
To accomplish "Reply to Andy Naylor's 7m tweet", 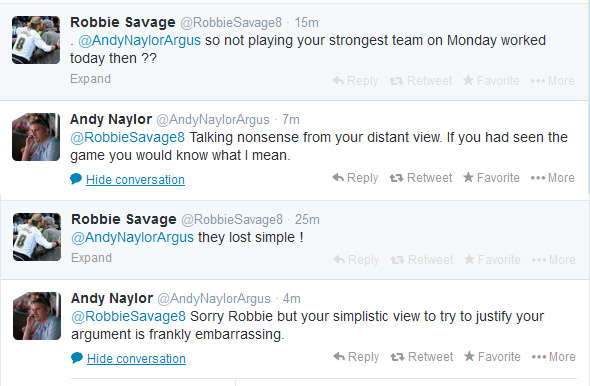I will point(355,178).
